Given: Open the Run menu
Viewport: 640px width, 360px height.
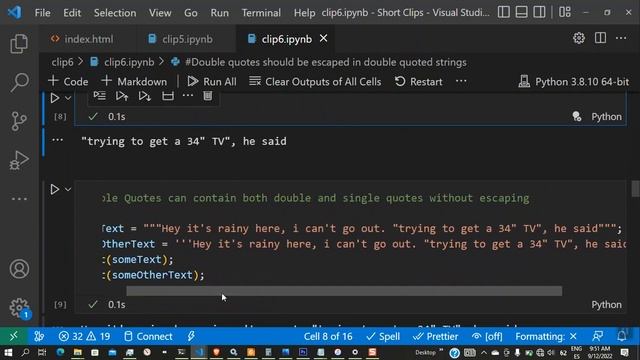Looking at the screenshot, I should (x=220, y=13).
